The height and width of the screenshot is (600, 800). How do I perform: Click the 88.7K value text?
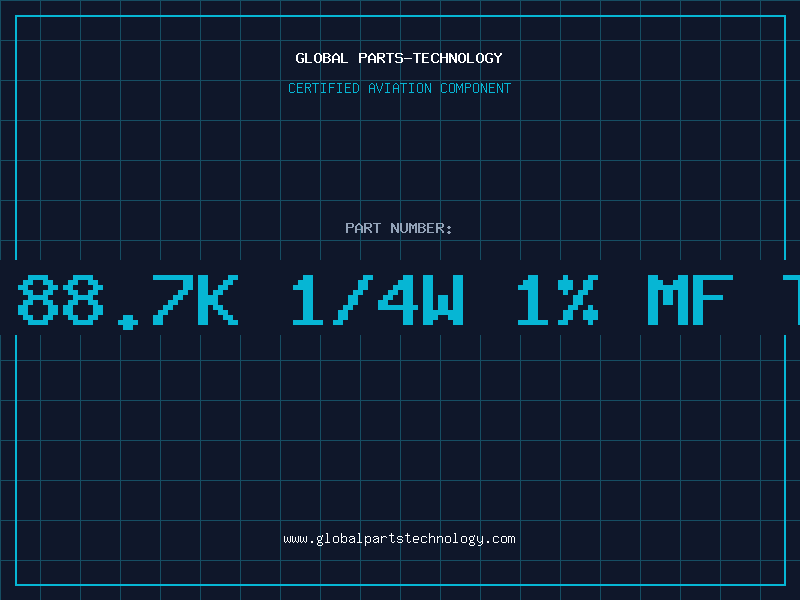coord(128,301)
